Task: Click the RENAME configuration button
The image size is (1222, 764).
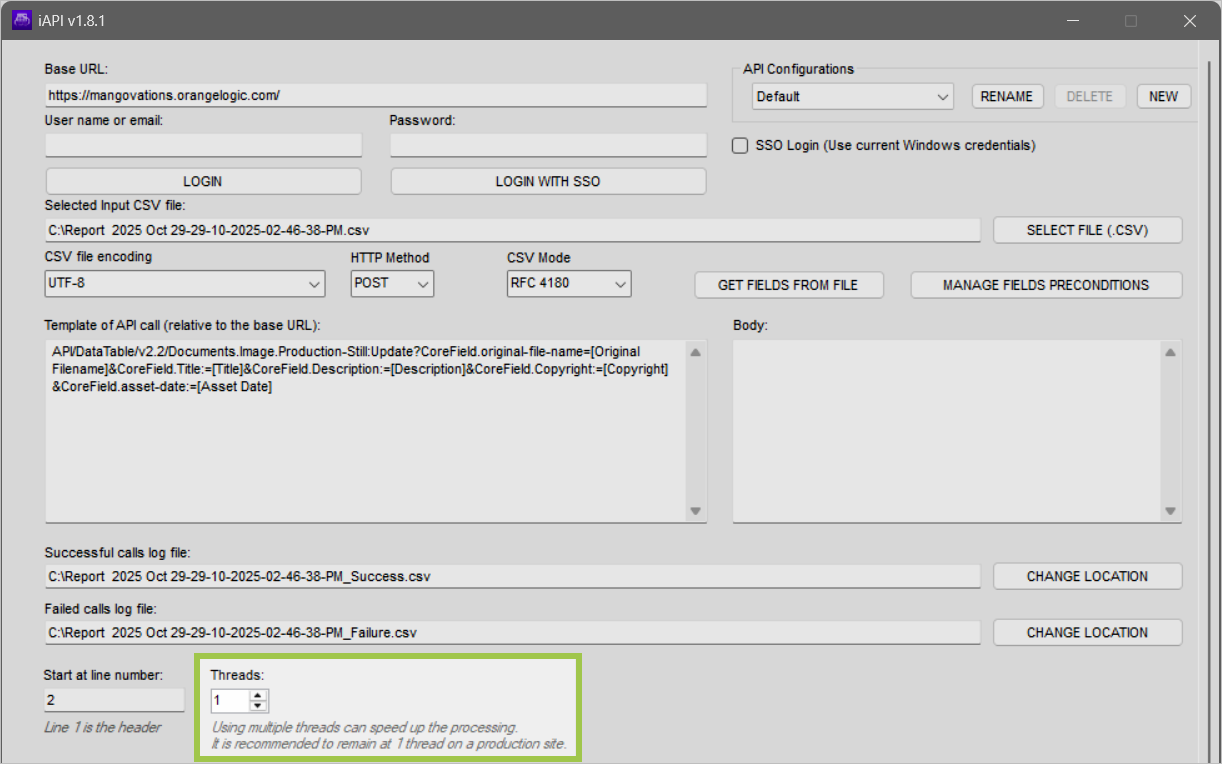Action: click(1006, 96)
